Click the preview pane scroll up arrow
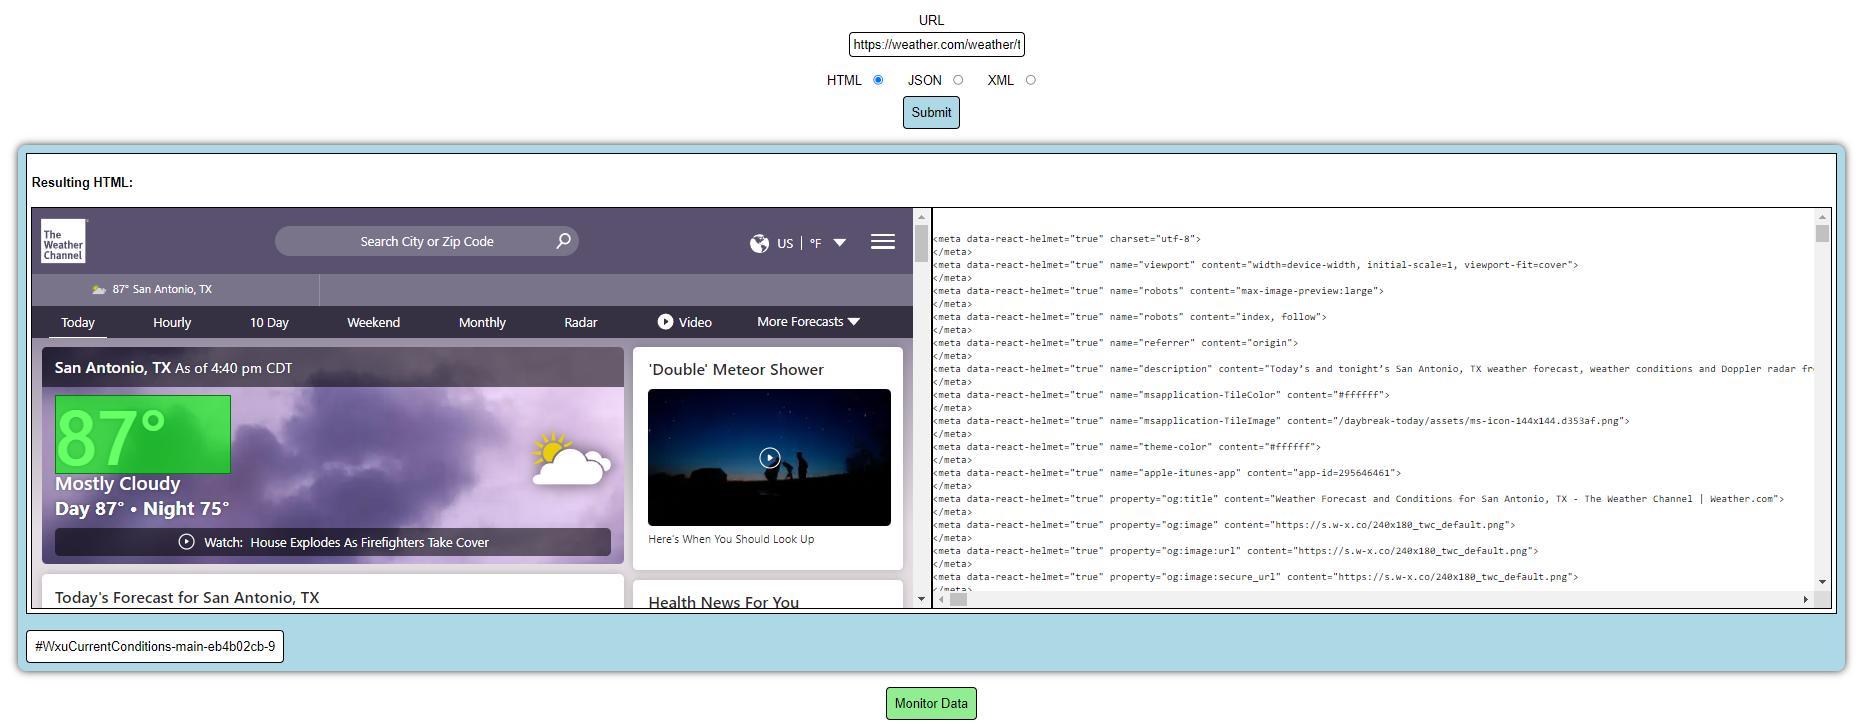1865x724 pixels. pos(921,215)
